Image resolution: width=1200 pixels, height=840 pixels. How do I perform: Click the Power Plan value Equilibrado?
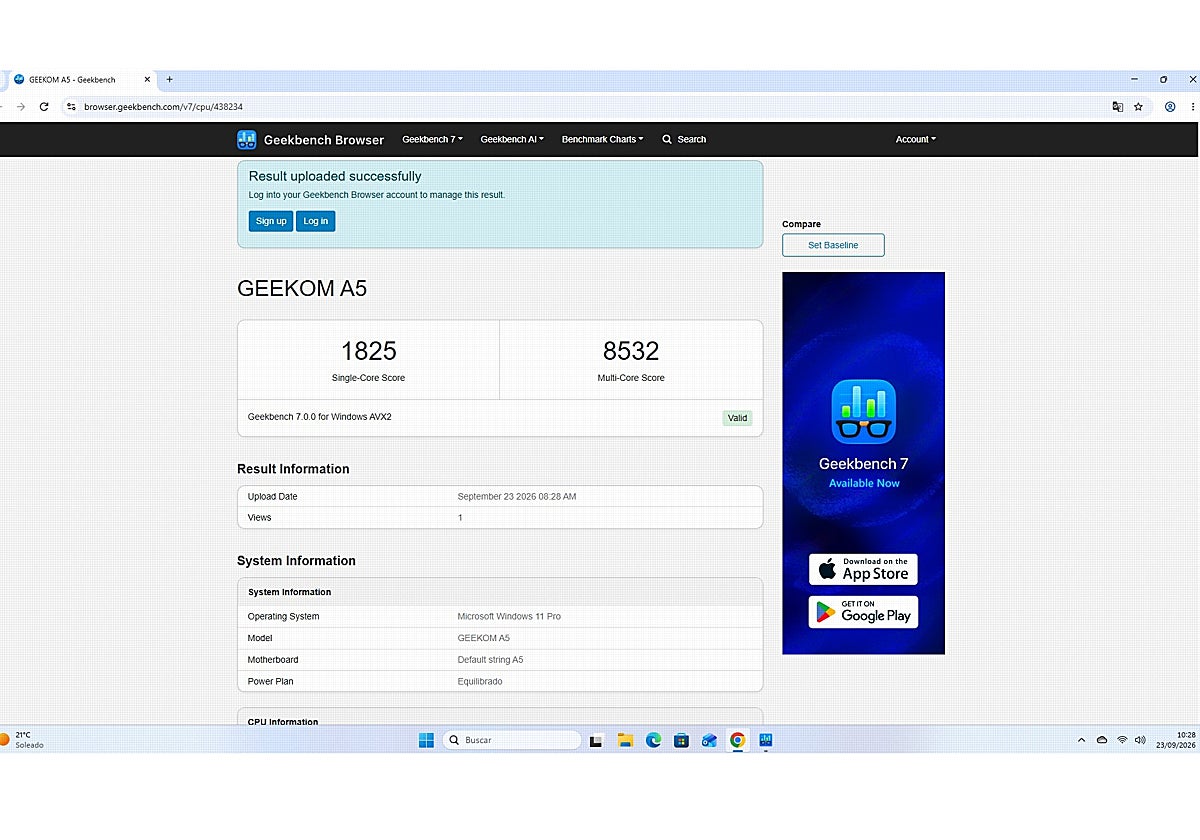pos(480,681)
